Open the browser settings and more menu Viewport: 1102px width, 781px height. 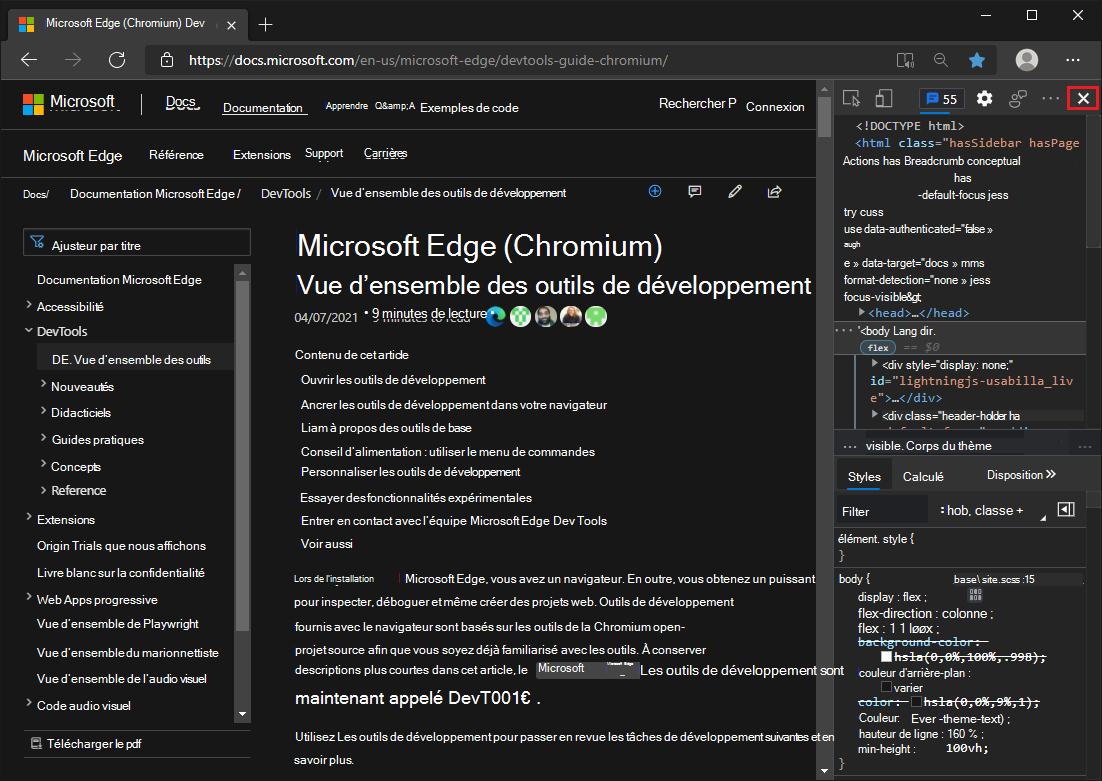(1072, 60)
